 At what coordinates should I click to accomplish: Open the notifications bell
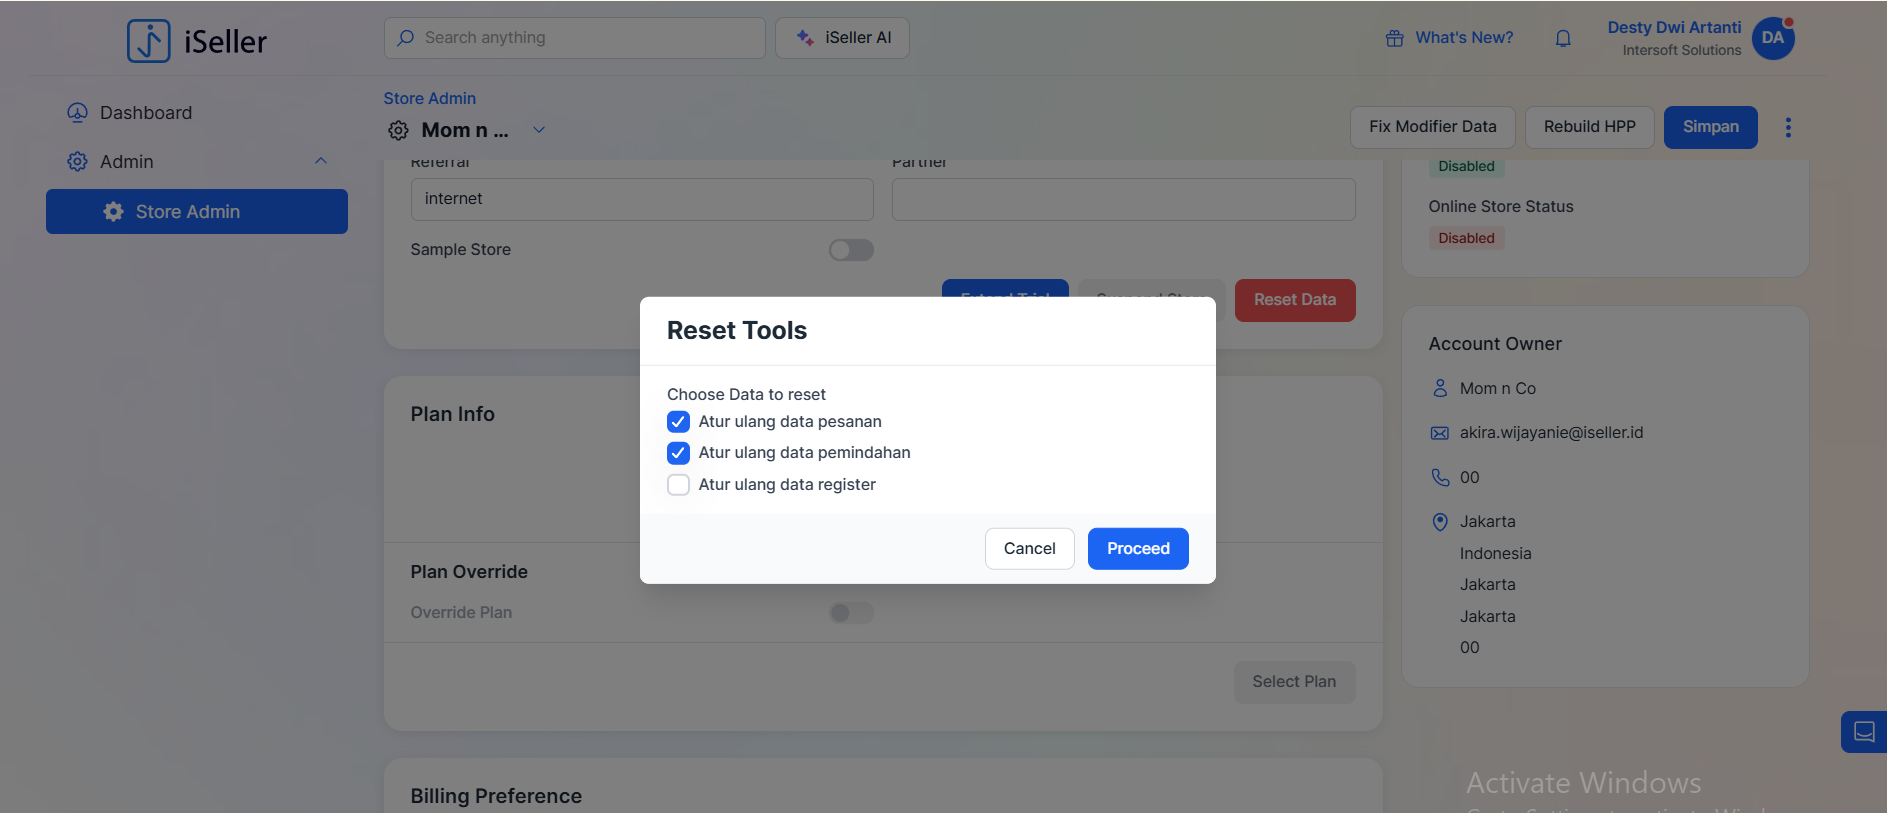(x=1563, y=38)
